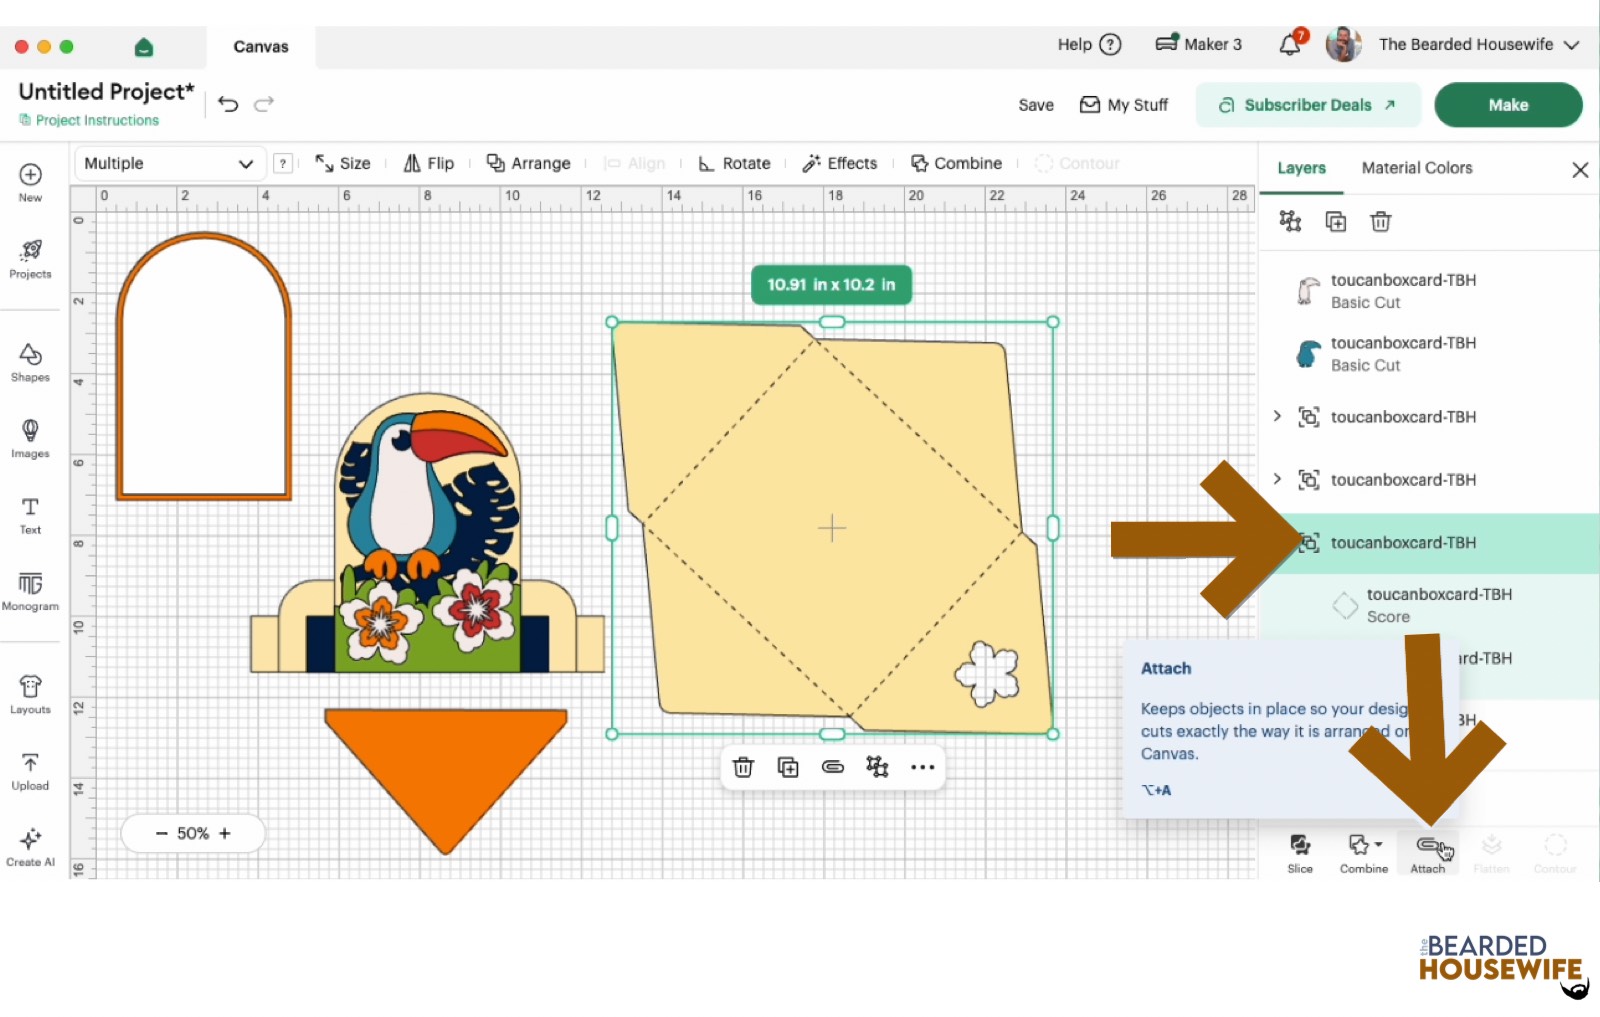Expand the fourth toucanboxcard-TBH group layer
Image resolution: width=1600 pixels, height=1017 pixels.
coord(1277,479)
